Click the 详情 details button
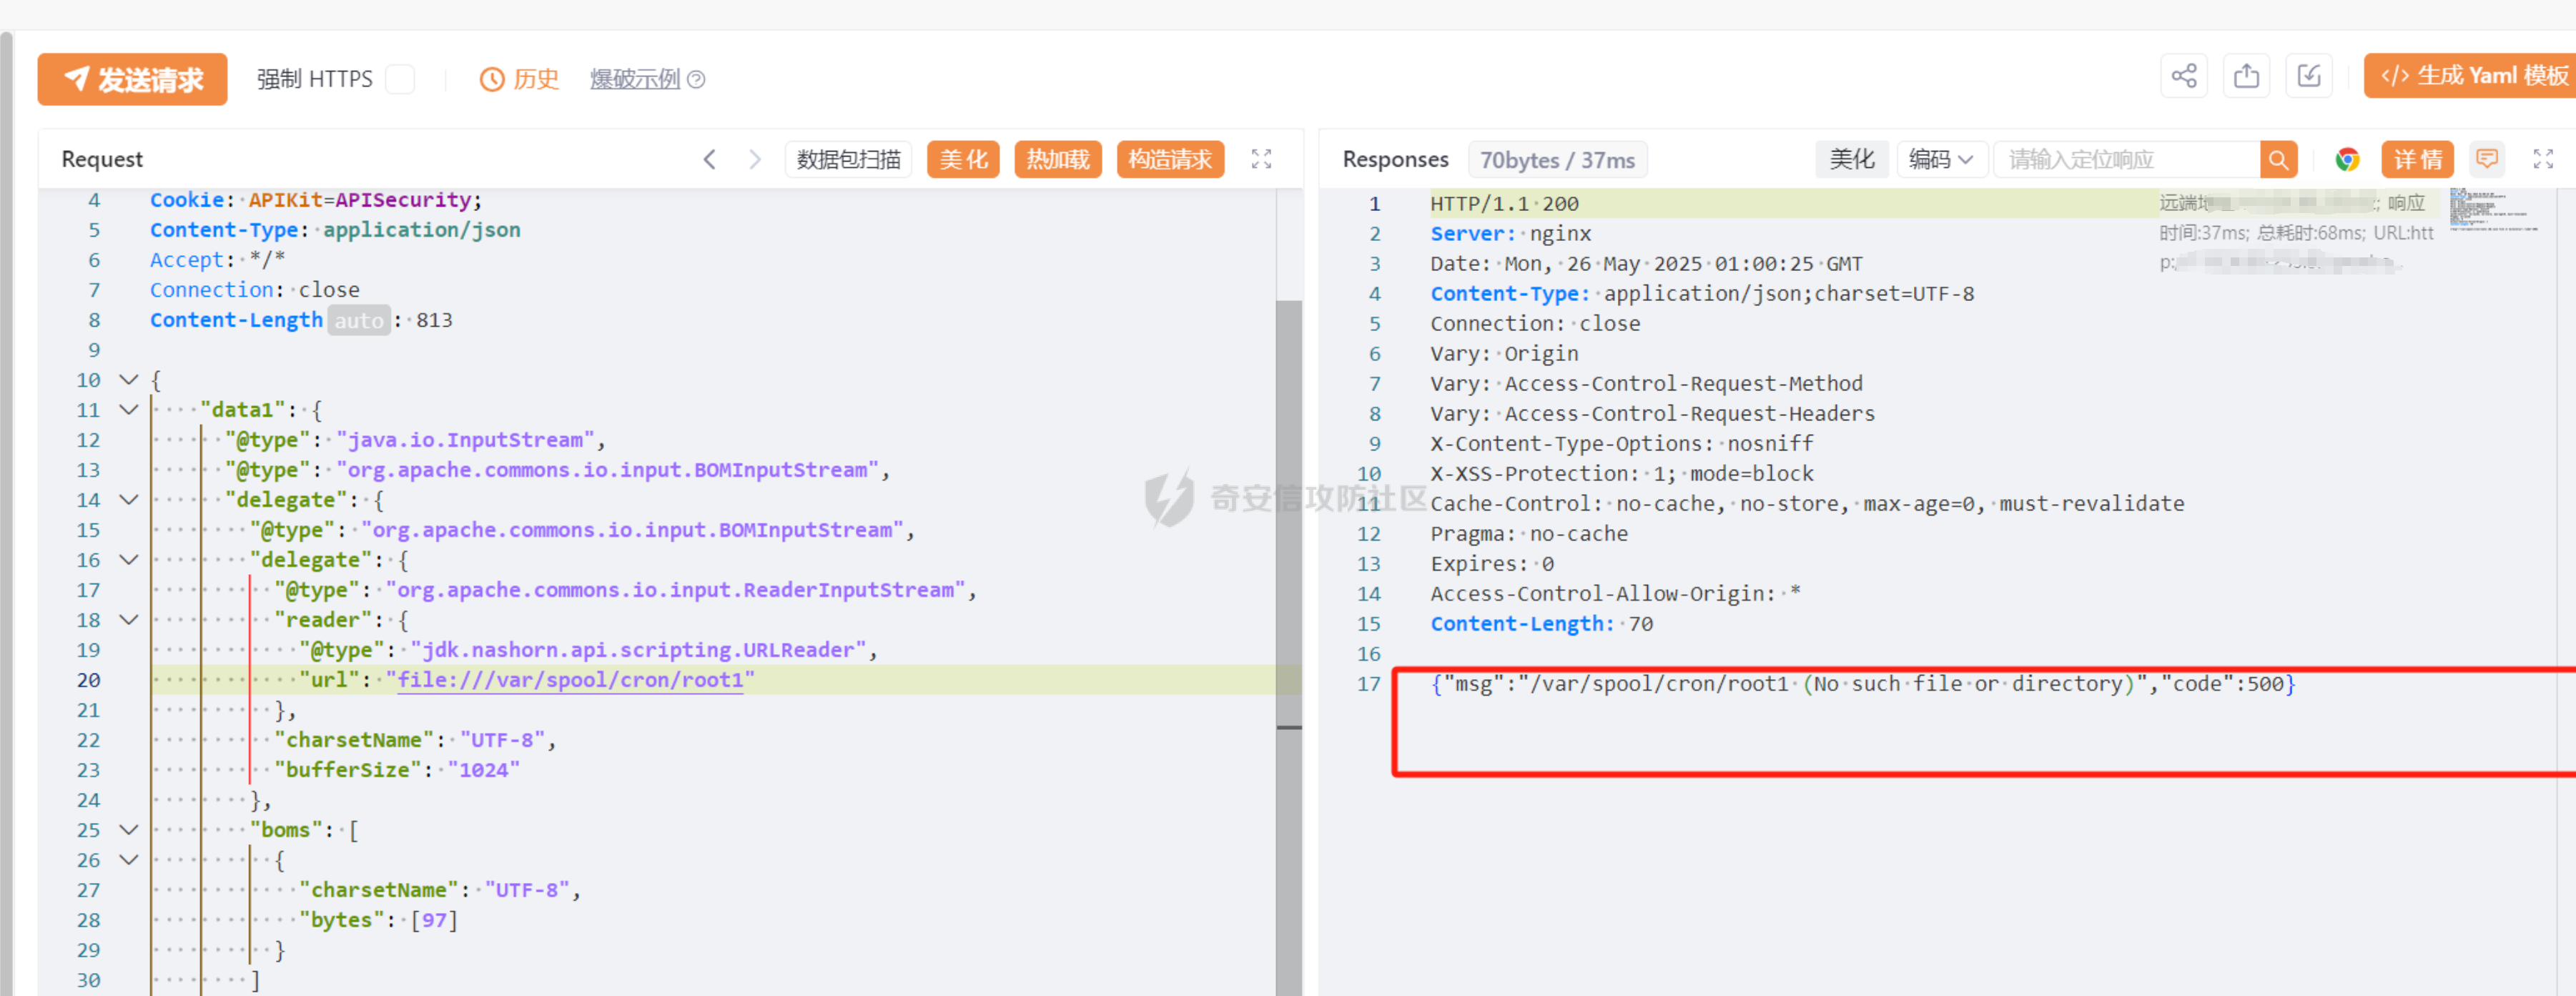This screenshot has height=996, width=2576. tap(2417, 159)
